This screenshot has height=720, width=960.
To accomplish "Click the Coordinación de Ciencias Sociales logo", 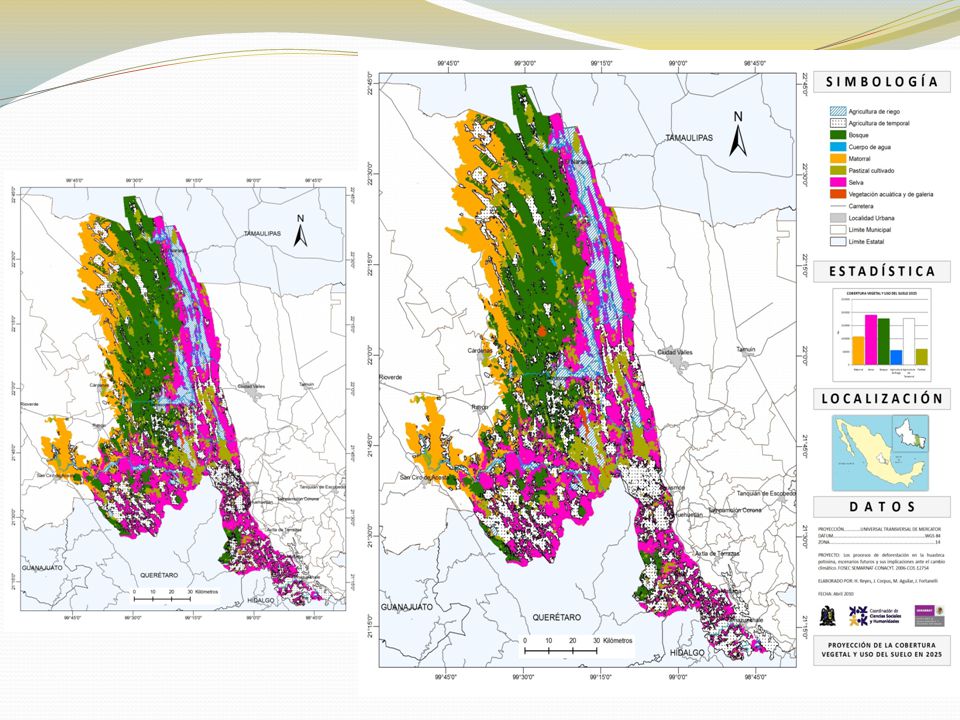I will pyautogui.click(x=874, y=616).
